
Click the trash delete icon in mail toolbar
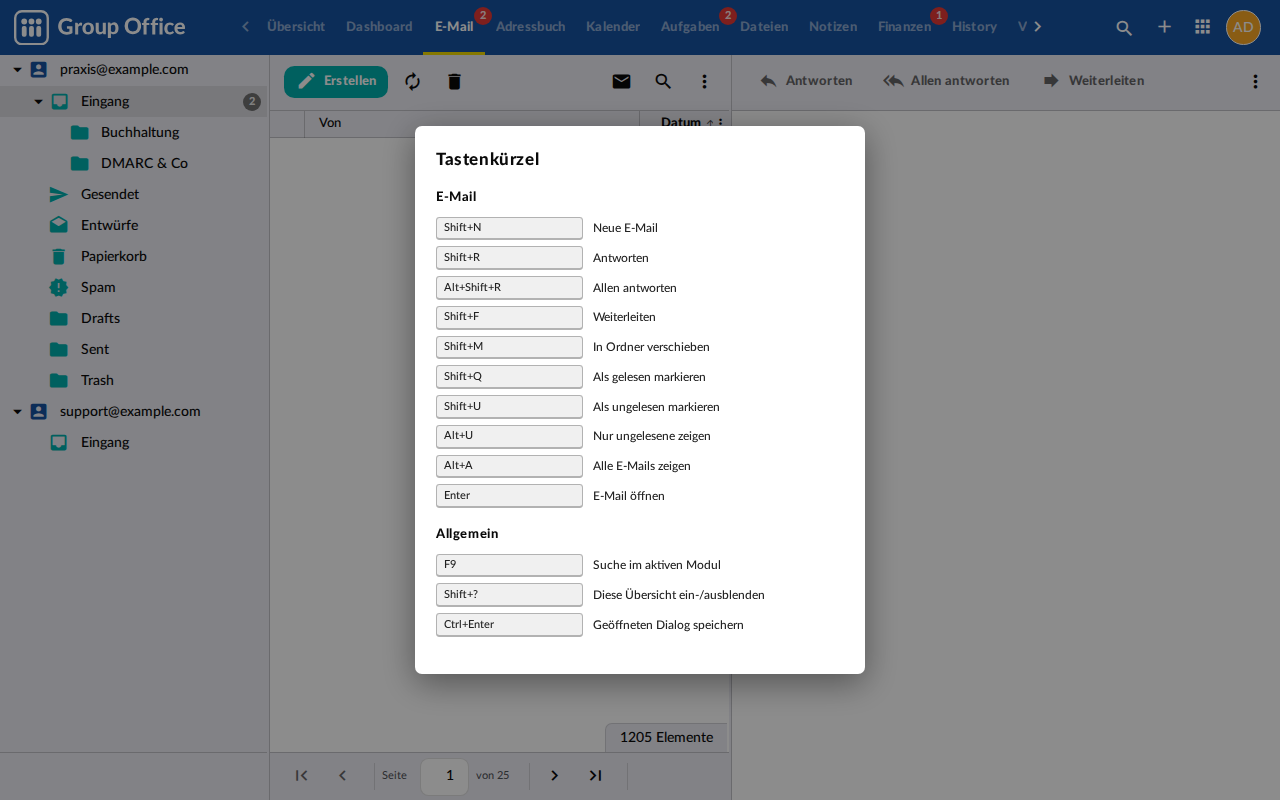pos(454,81)
